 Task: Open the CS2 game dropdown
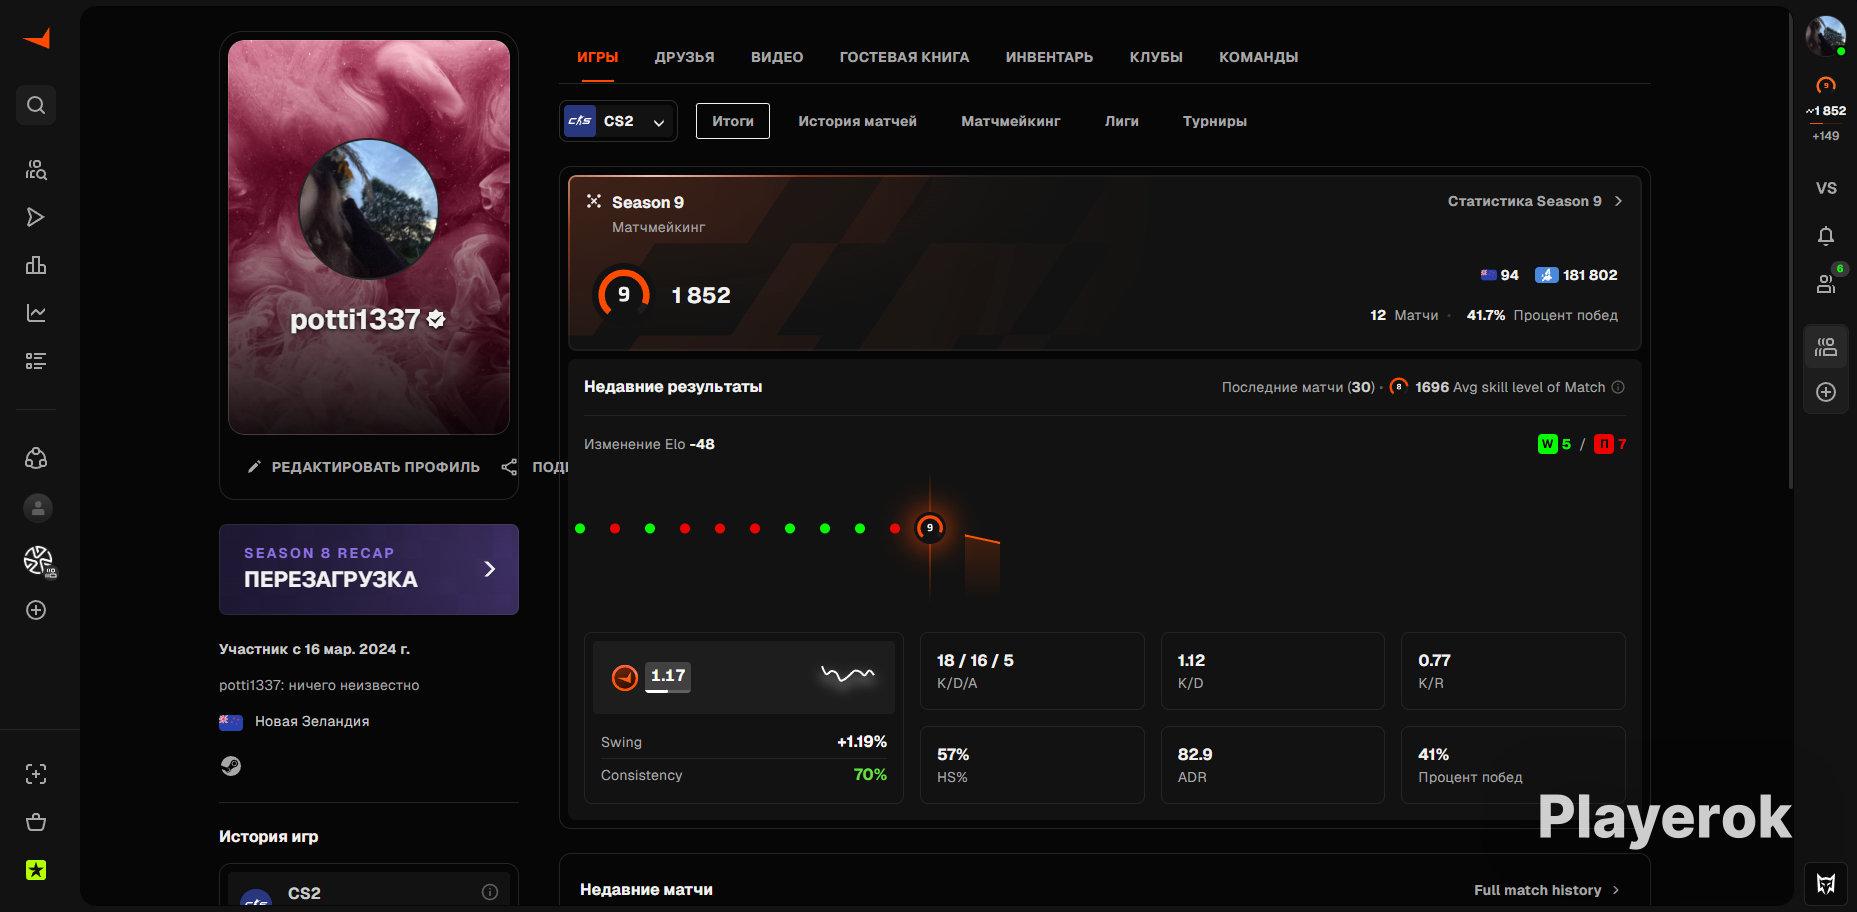click(x=618, y=121)
